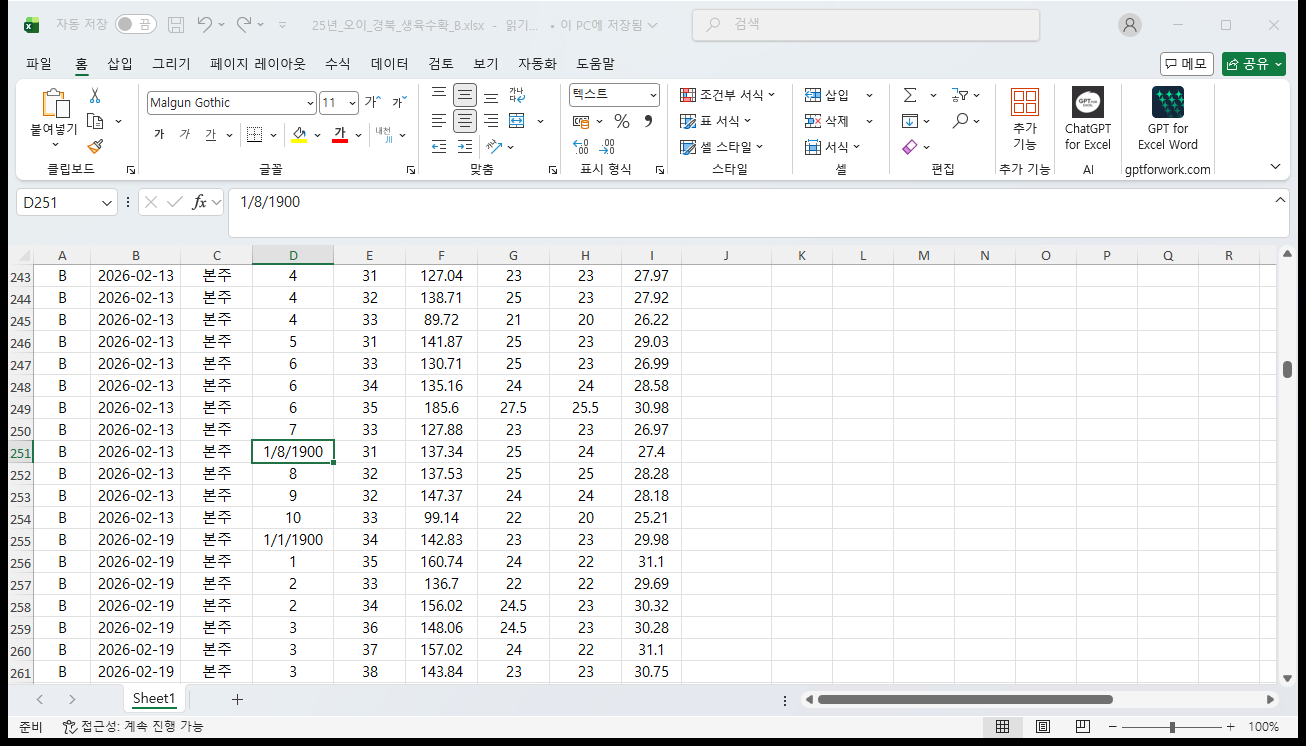Apply italic formatting icon
The width and height of the screenshot is (1306, 746).
click(x=184, y=134)
